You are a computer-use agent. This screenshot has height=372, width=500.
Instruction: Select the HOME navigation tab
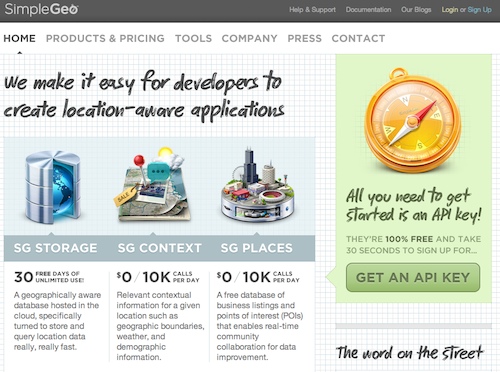19,38
